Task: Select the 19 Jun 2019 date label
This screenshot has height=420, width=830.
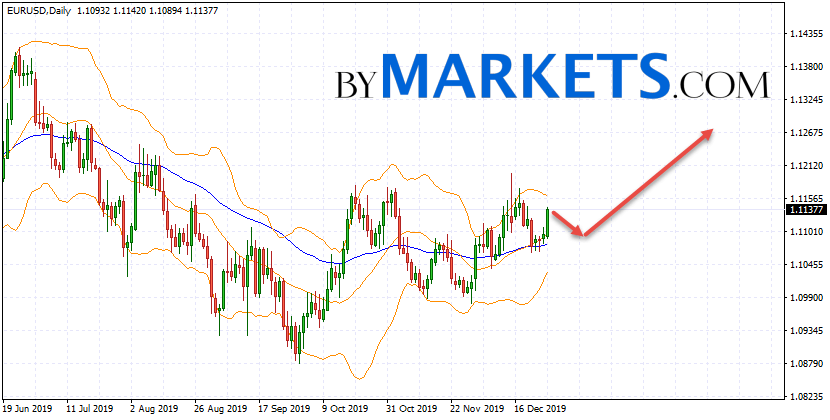Action: point(29,409)
